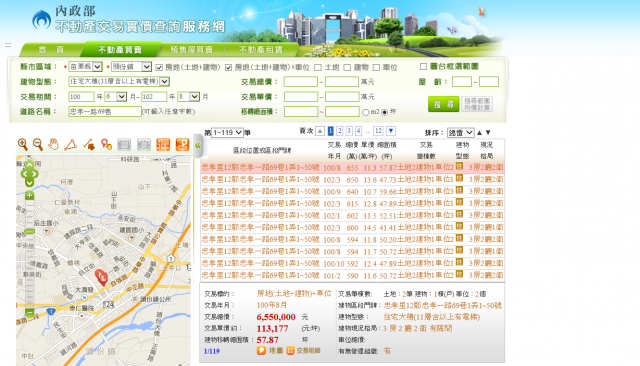
Task: Select the 坪 area unit radio button
Action: pos(384,112)
